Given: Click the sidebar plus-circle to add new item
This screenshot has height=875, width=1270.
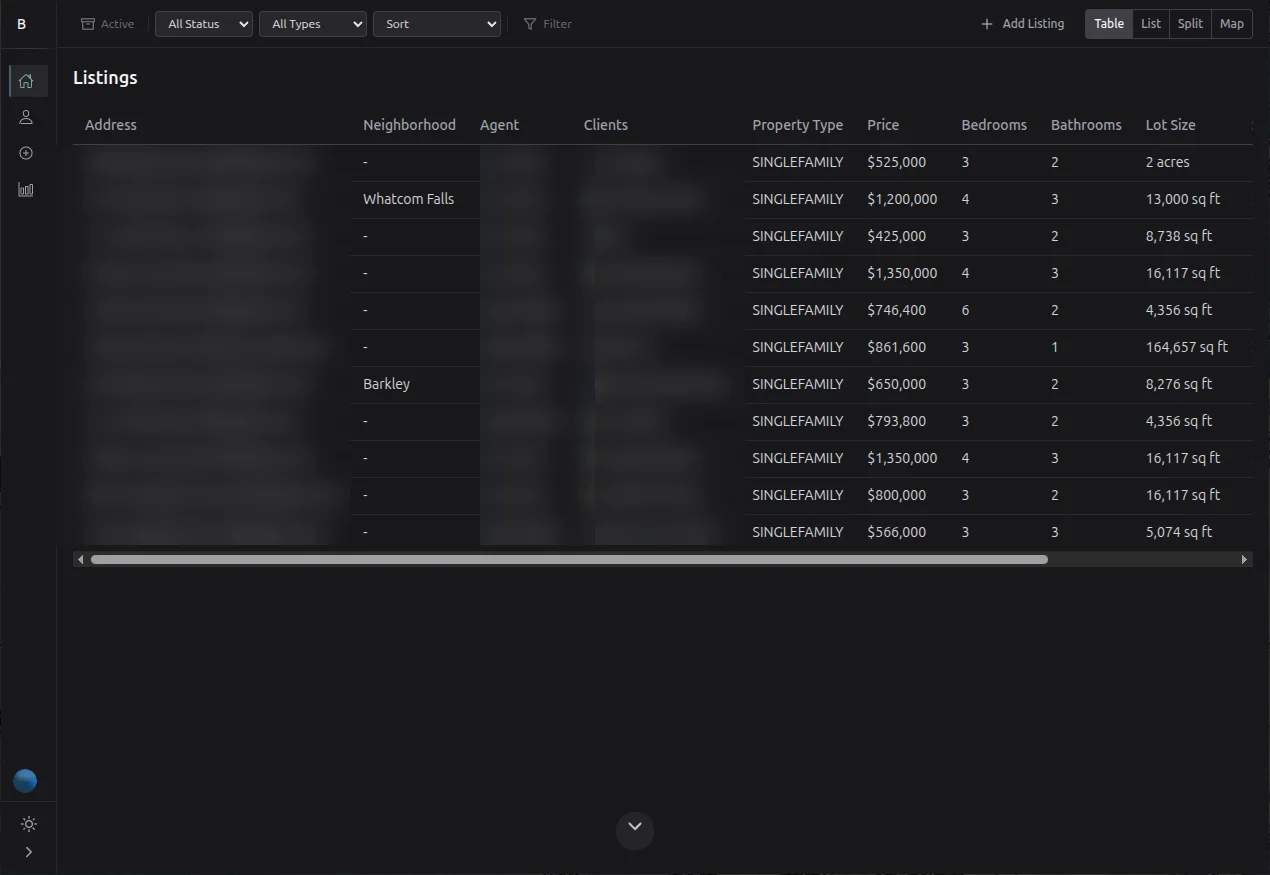Looking at the screenshot, I should click(25, 153).
